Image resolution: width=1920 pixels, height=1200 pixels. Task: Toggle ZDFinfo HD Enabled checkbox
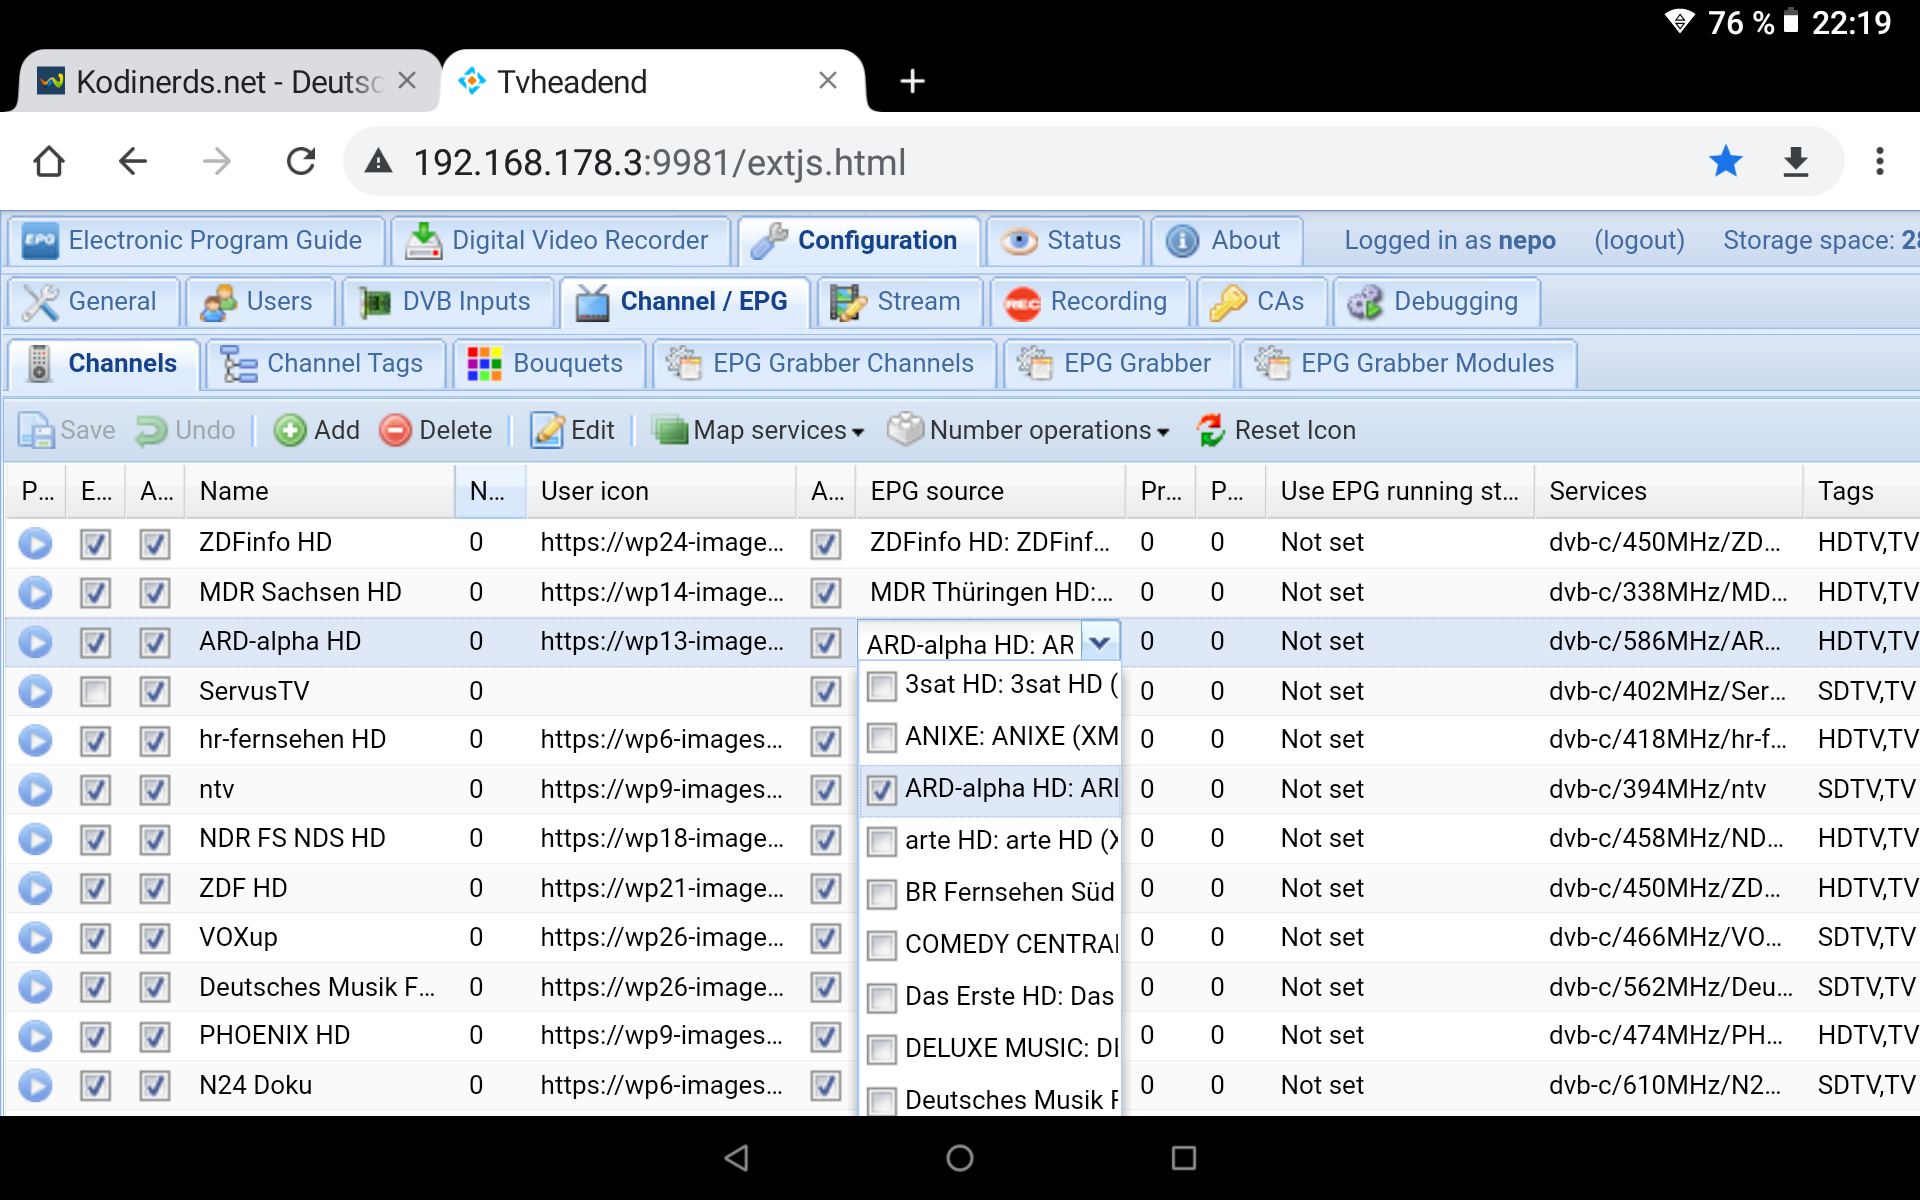pyautogui.click(x=95, y=543)
